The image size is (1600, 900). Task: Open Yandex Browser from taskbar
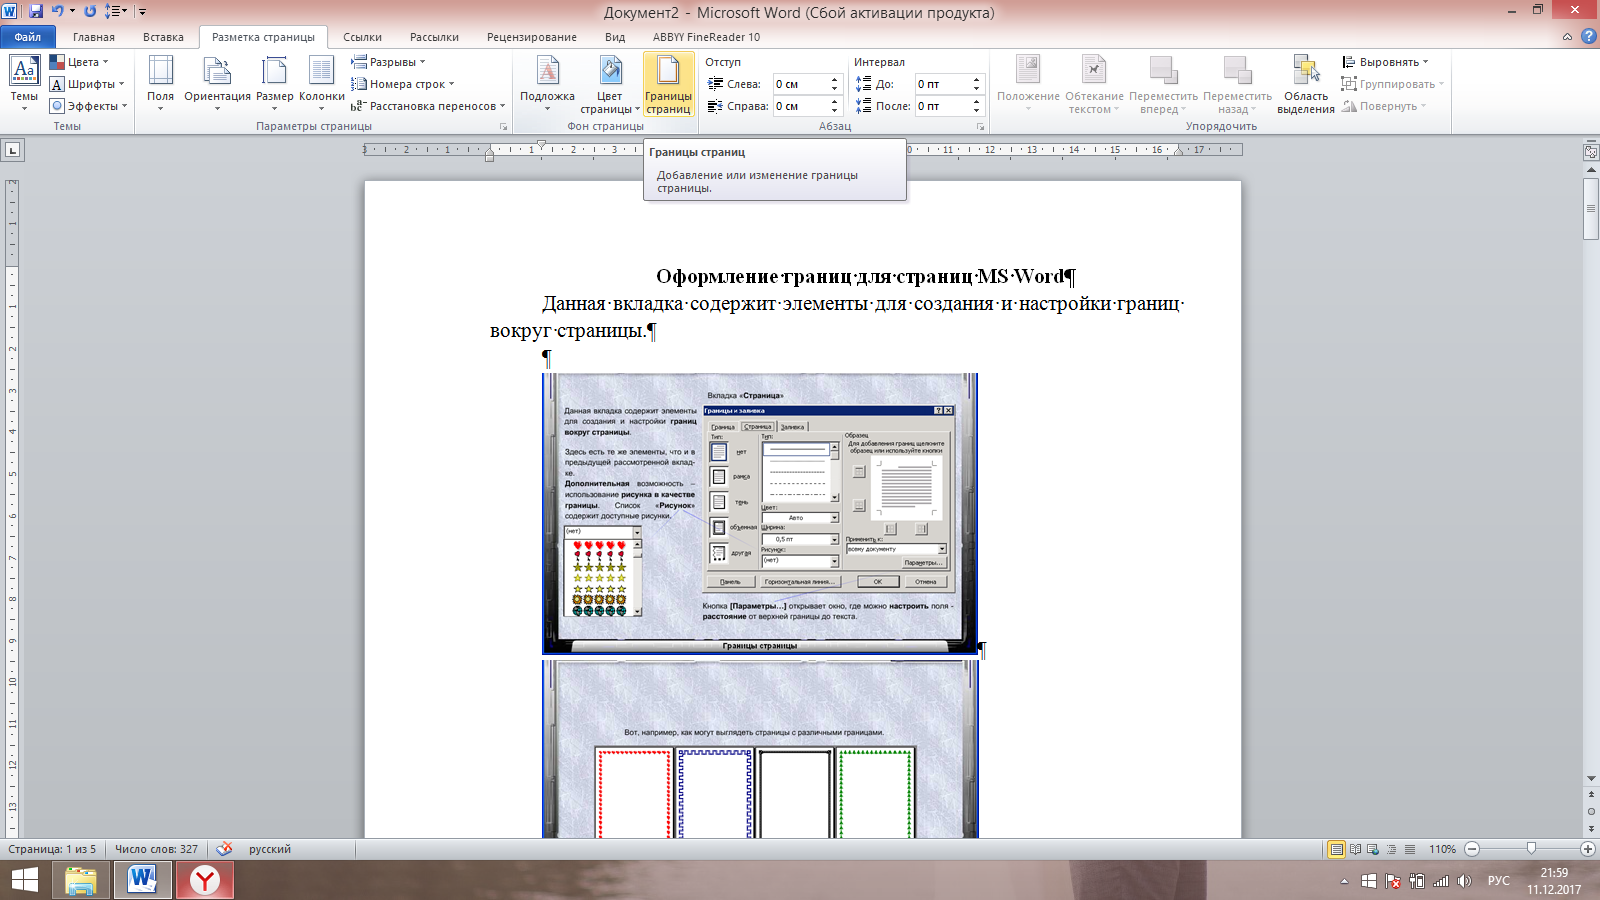coord(205,880)
